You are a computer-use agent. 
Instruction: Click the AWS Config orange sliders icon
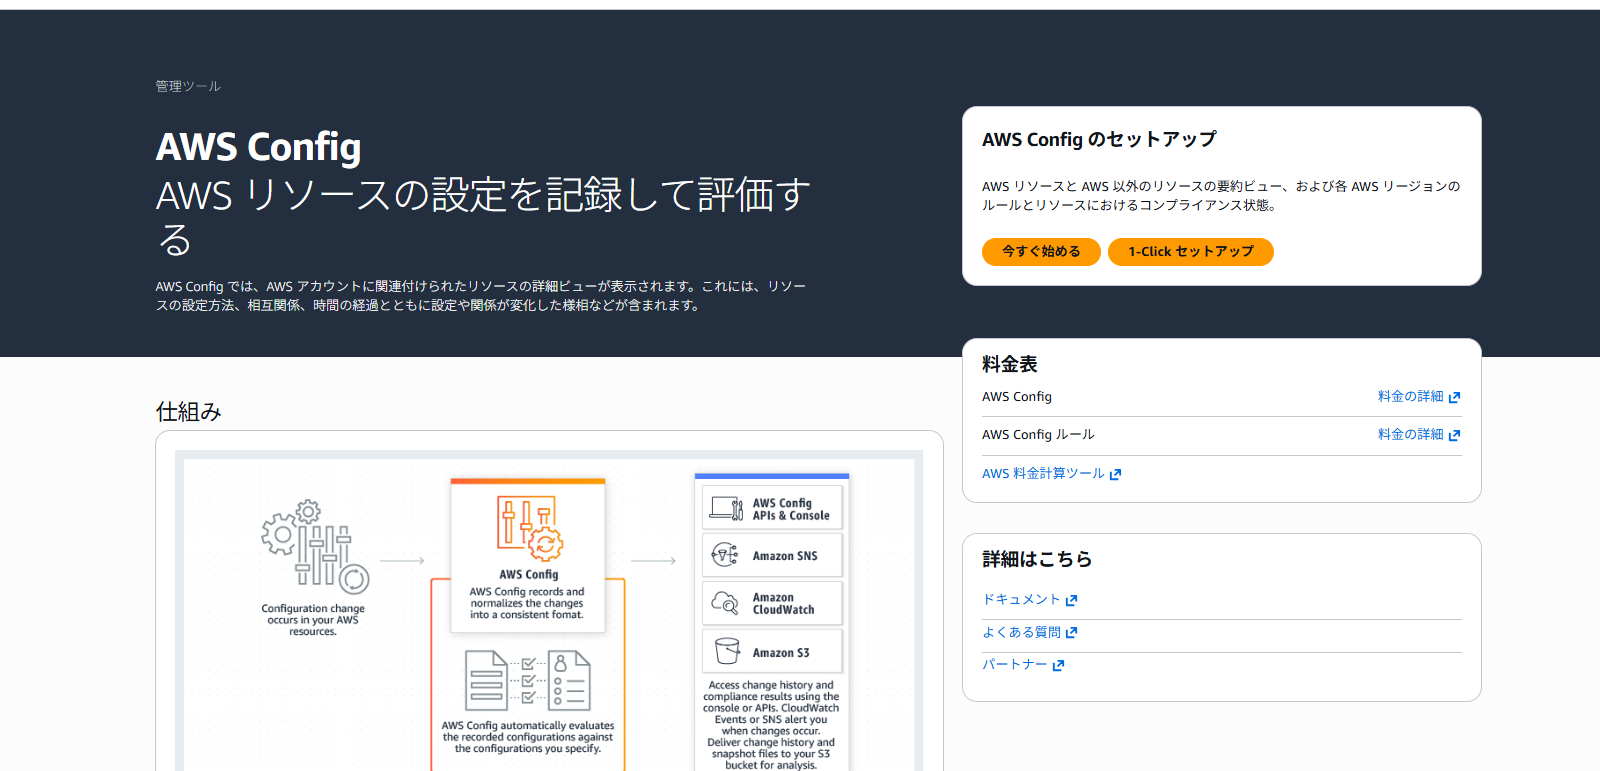coord(530,528)
